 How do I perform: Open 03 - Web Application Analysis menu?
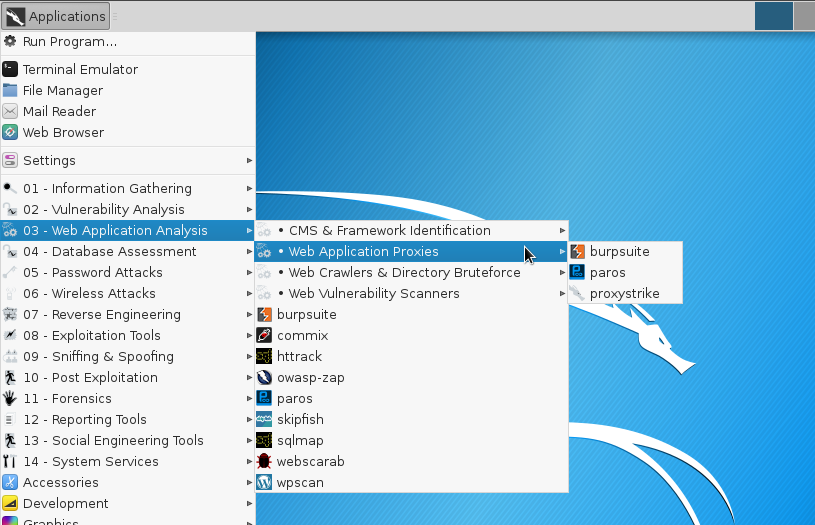(128, 230)
